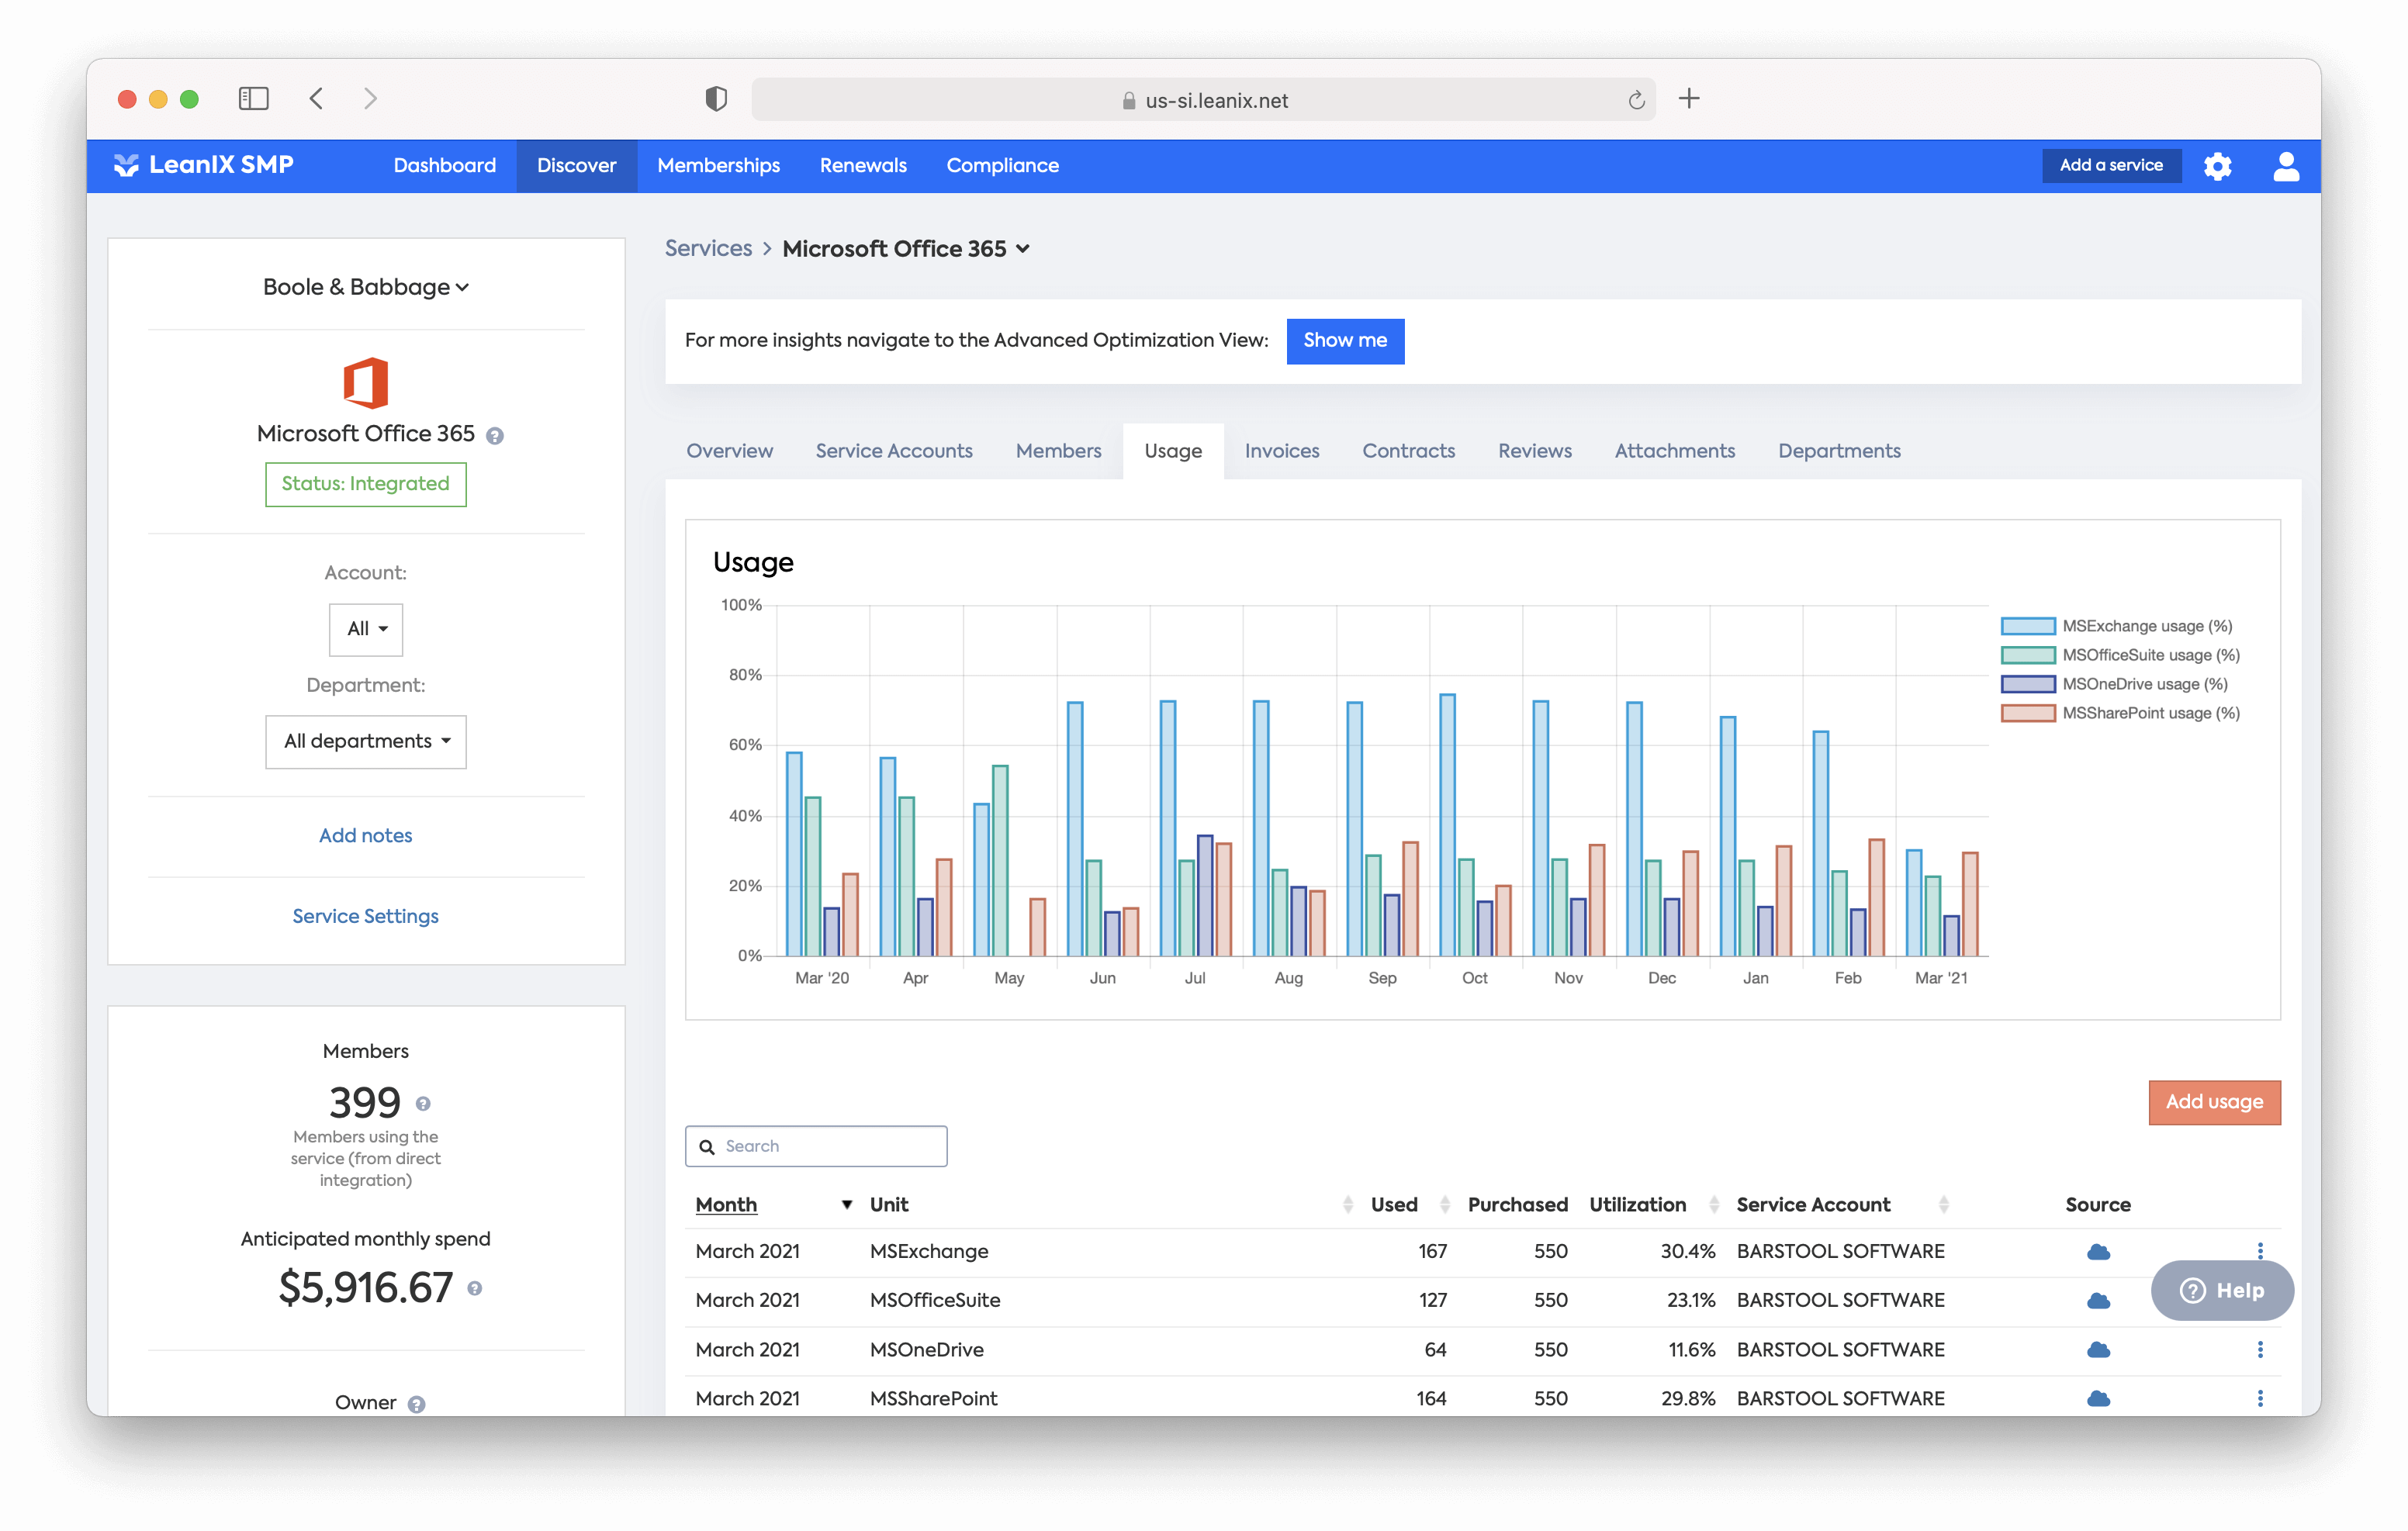Open the Help chat button
The width and height of the screenshot is (2408, 1531).
coord(2222,1291)
